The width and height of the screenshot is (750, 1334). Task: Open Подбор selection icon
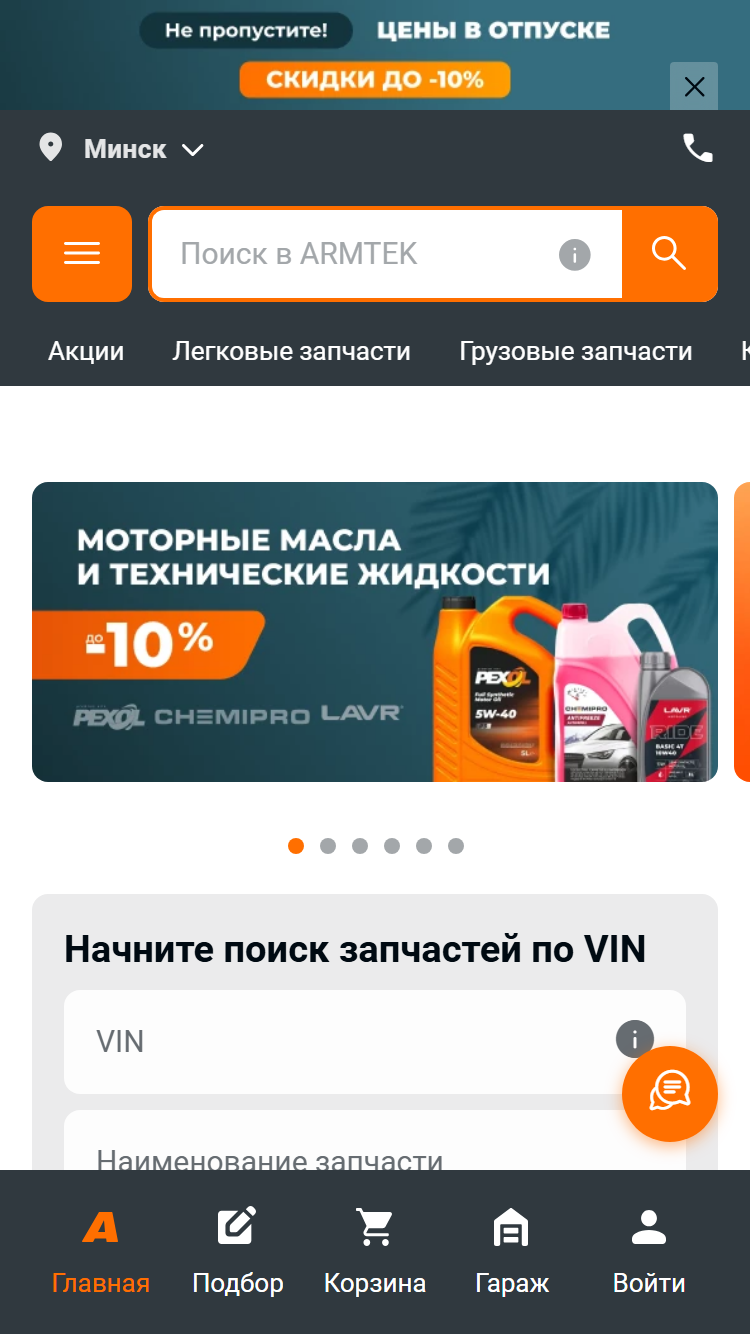237,1227
